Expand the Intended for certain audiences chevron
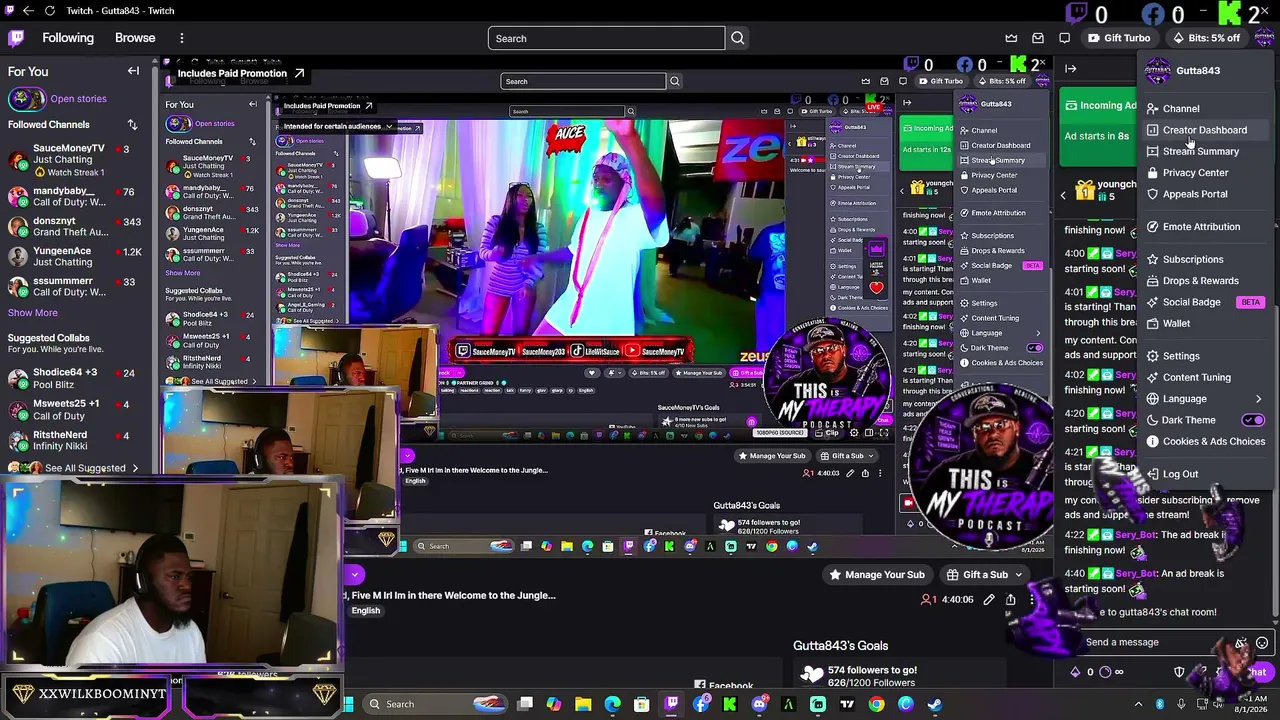The image size is (1280, 720). click(x=388, y=127)
